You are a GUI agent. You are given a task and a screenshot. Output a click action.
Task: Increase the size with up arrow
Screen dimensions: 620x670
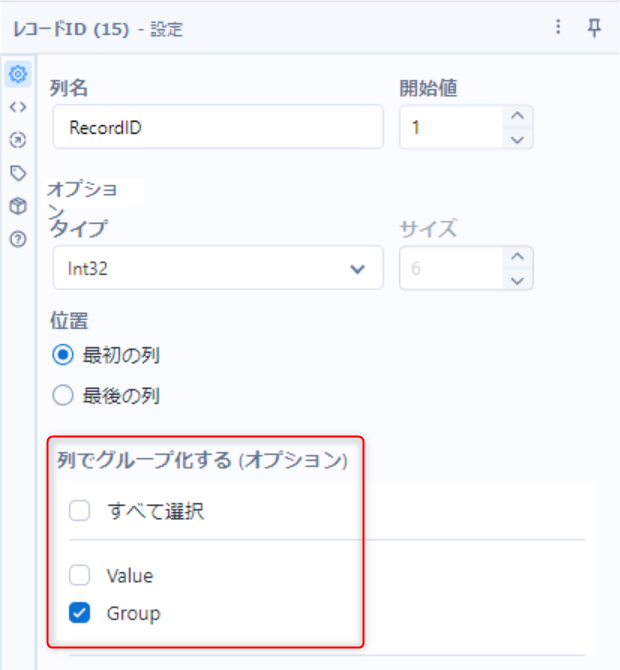pyautogui.click(x=517, y=256)
